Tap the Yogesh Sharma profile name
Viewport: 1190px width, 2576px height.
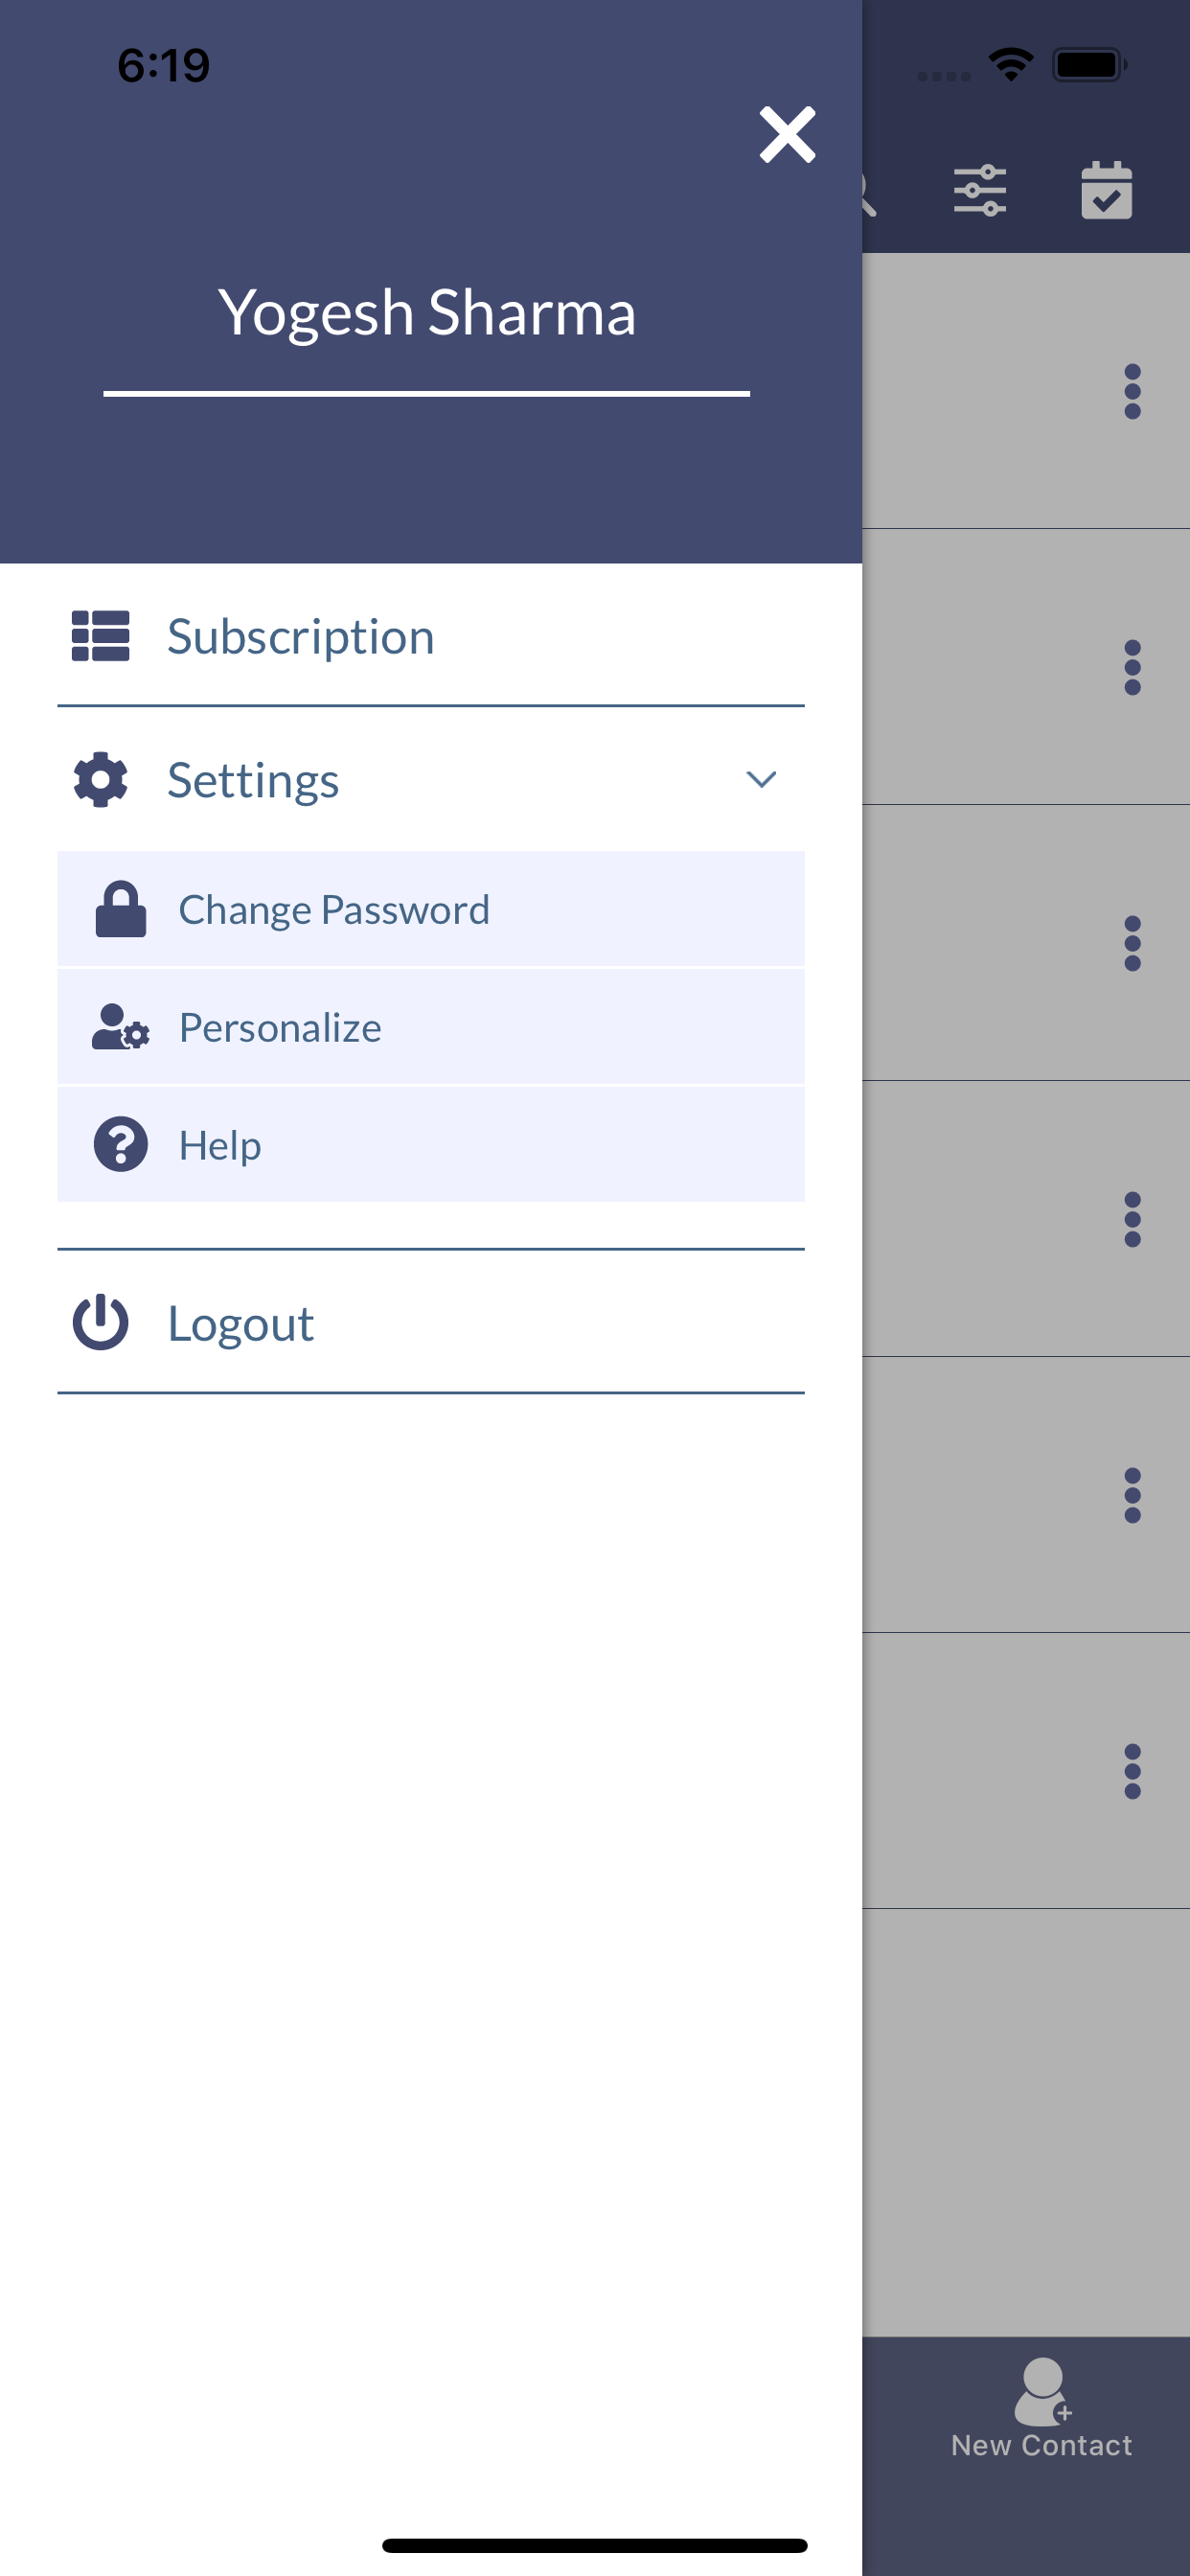tap(428, 311)
